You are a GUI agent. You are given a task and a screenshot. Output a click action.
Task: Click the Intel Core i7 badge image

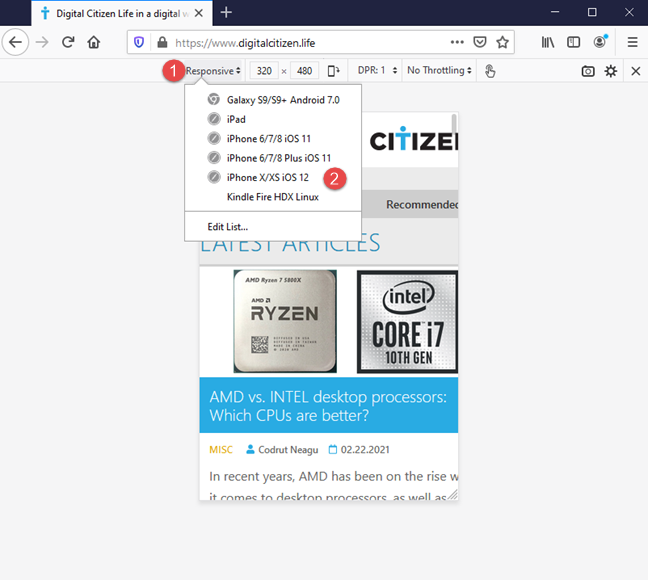407,322
